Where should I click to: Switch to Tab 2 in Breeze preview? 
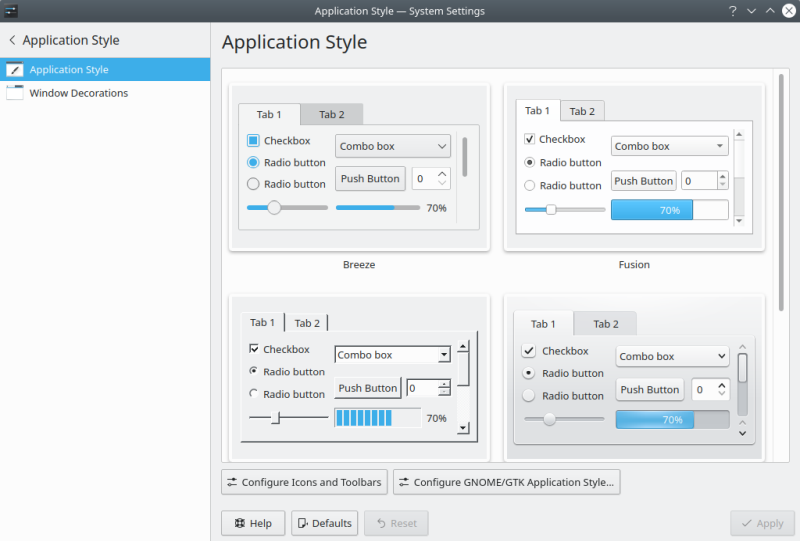(332, 114)
